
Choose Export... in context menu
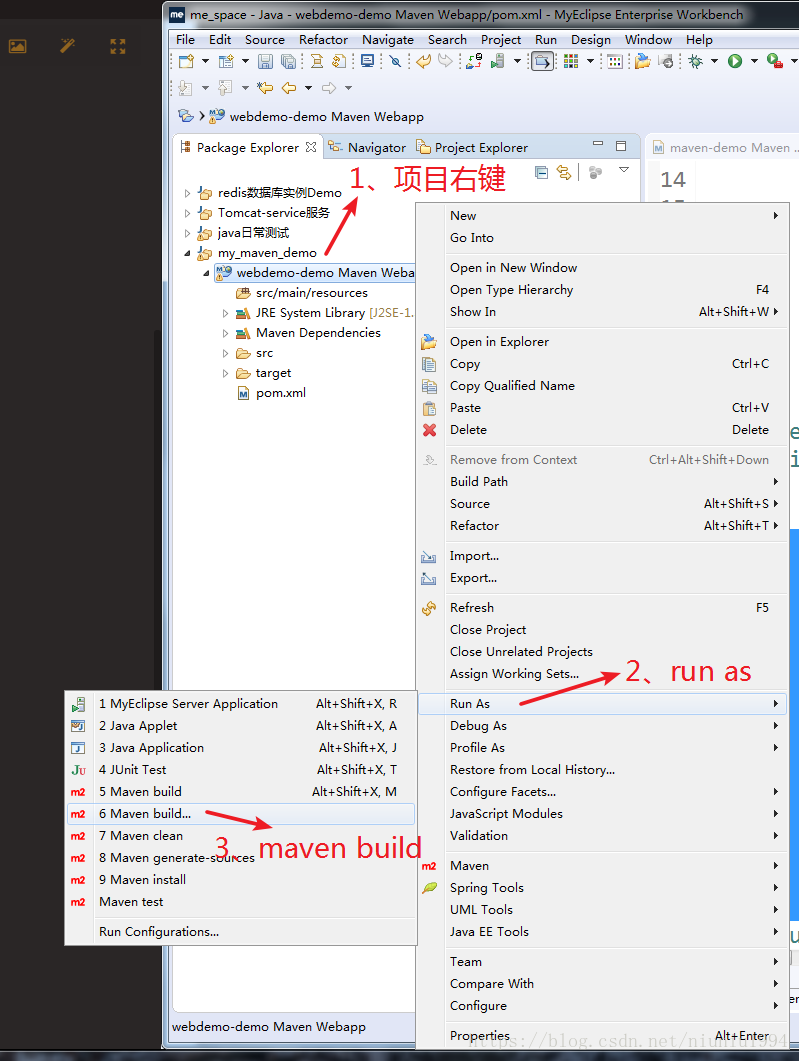(x=602, y=578)
